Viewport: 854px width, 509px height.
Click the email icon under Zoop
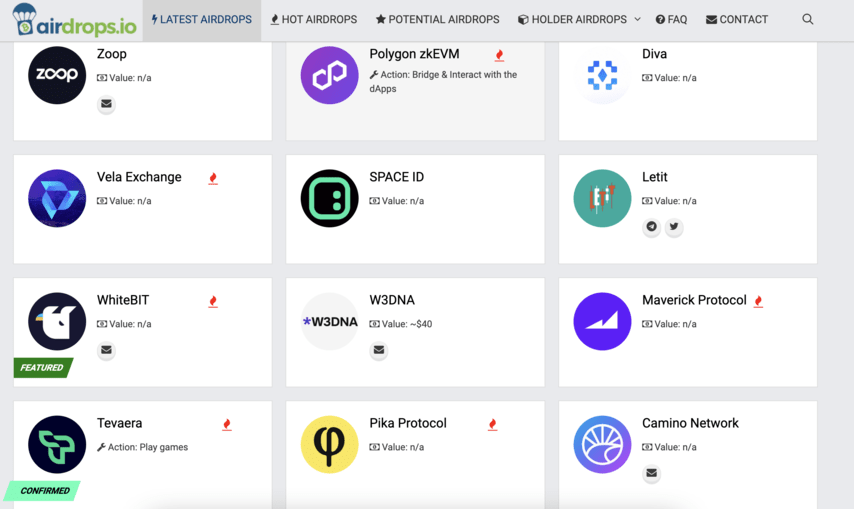(106, 104)
